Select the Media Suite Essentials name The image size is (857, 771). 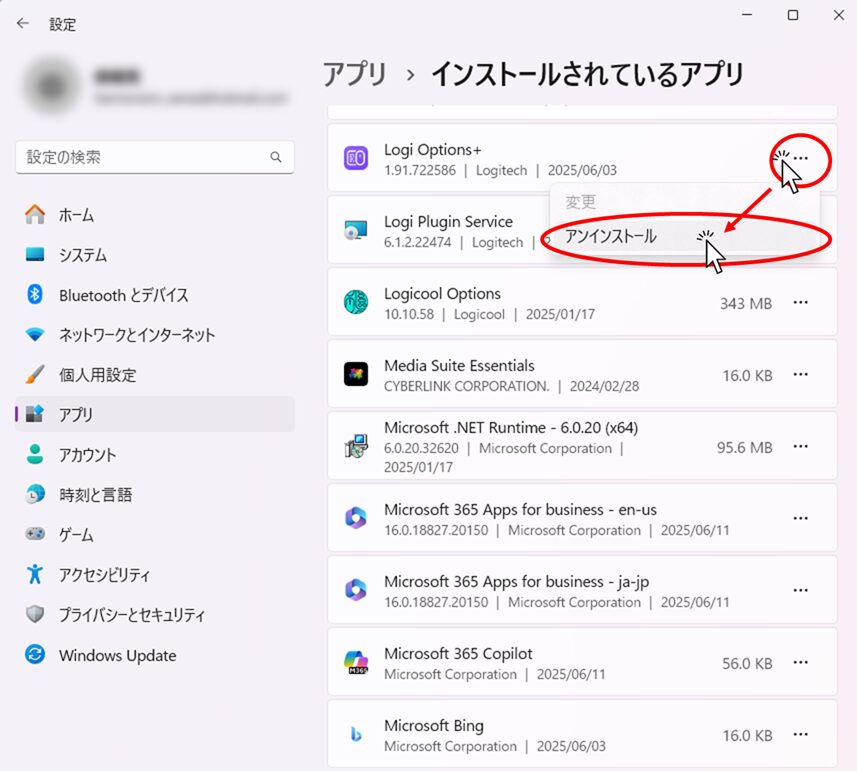pos(459,366)
